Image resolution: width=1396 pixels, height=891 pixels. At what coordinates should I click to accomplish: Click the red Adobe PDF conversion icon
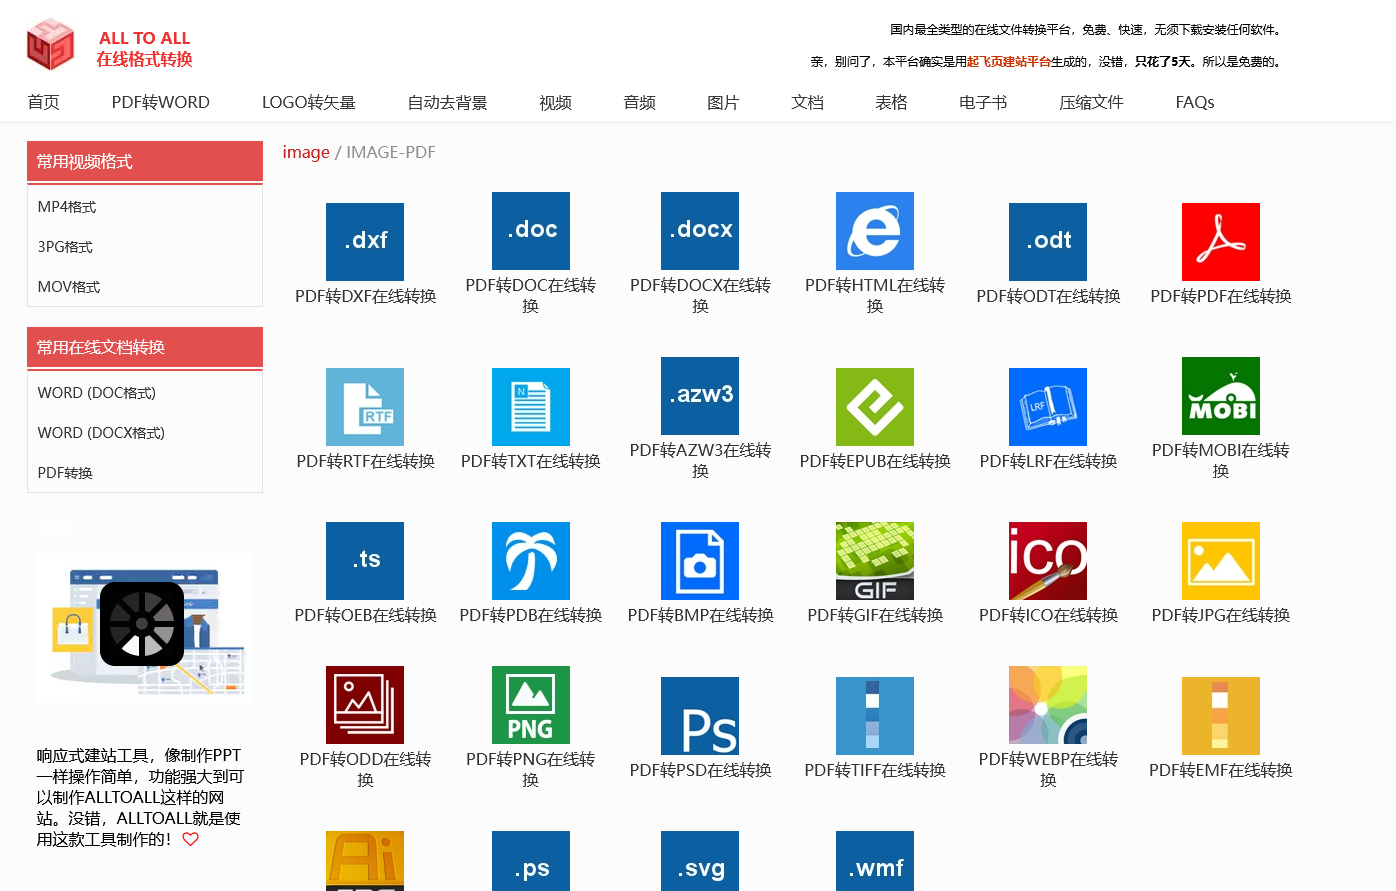click(x=1219, y=241)
